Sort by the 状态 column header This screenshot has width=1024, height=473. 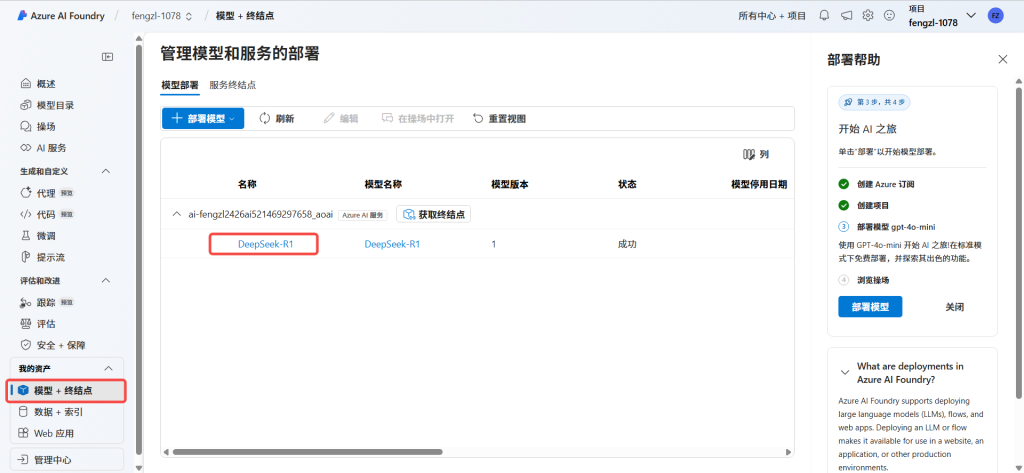pos(627,184)
